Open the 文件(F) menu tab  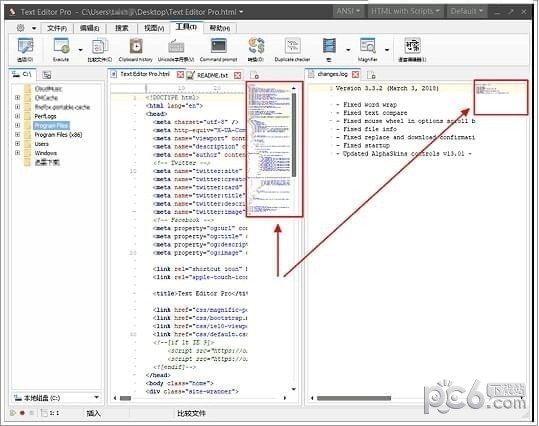(57, 28)
